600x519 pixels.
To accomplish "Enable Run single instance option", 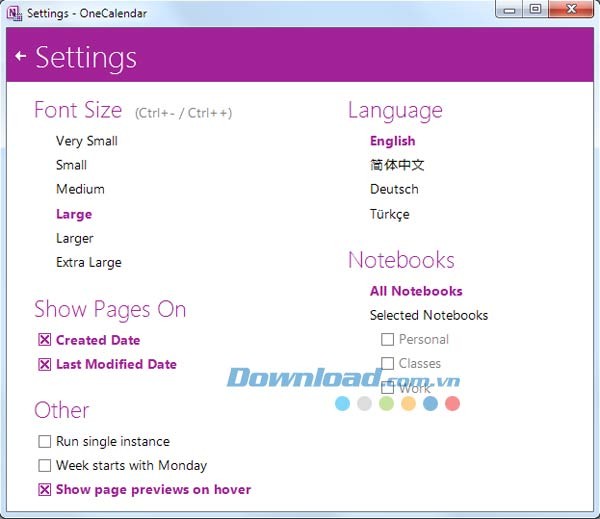I will tap(44, 441).
